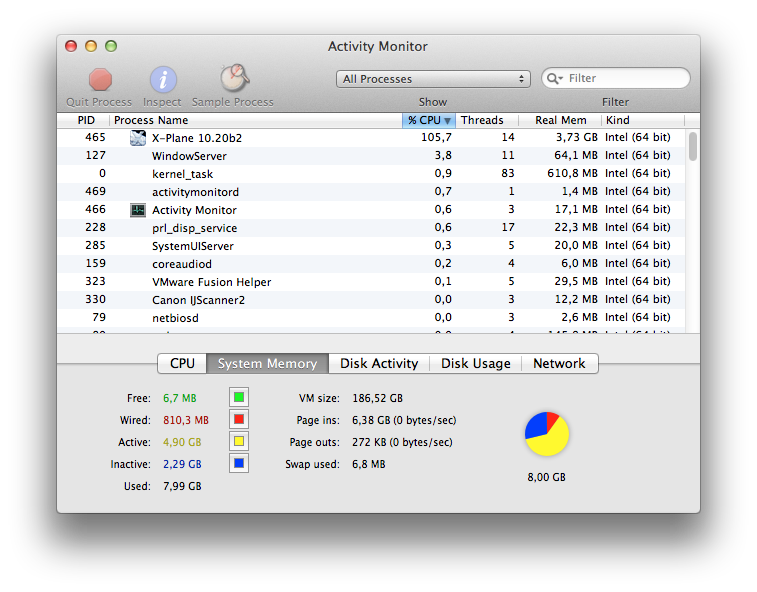Viewport: 757px width, 592px height.
Task: Click the VM size 186,52 GB value
Action: click(x=378, y=398)
